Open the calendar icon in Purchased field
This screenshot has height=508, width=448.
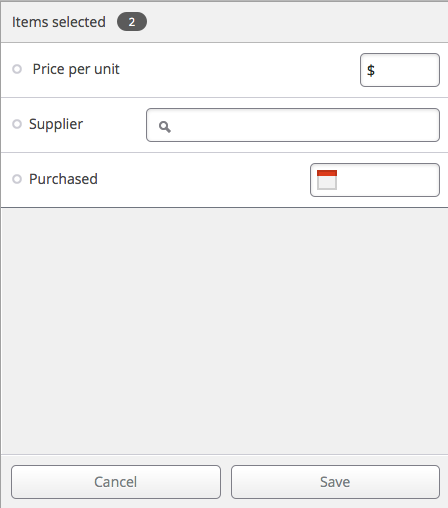pos(327,180)
